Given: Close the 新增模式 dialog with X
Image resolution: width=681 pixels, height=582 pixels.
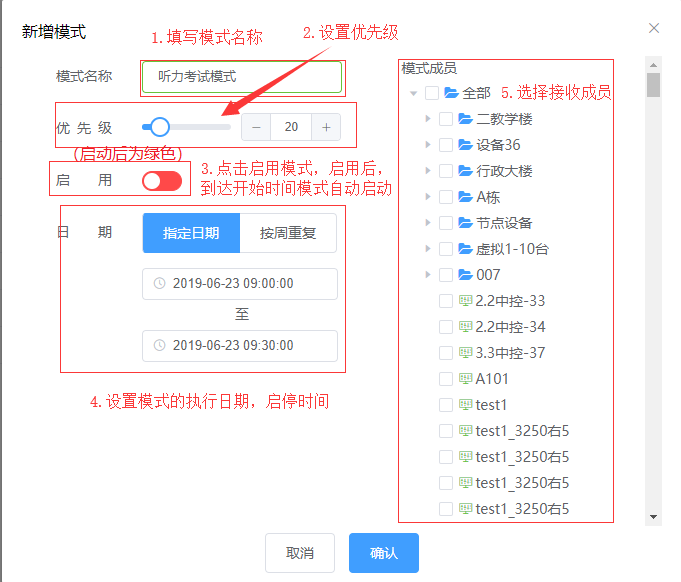Looking at the screenshot, I should point(654,28).
